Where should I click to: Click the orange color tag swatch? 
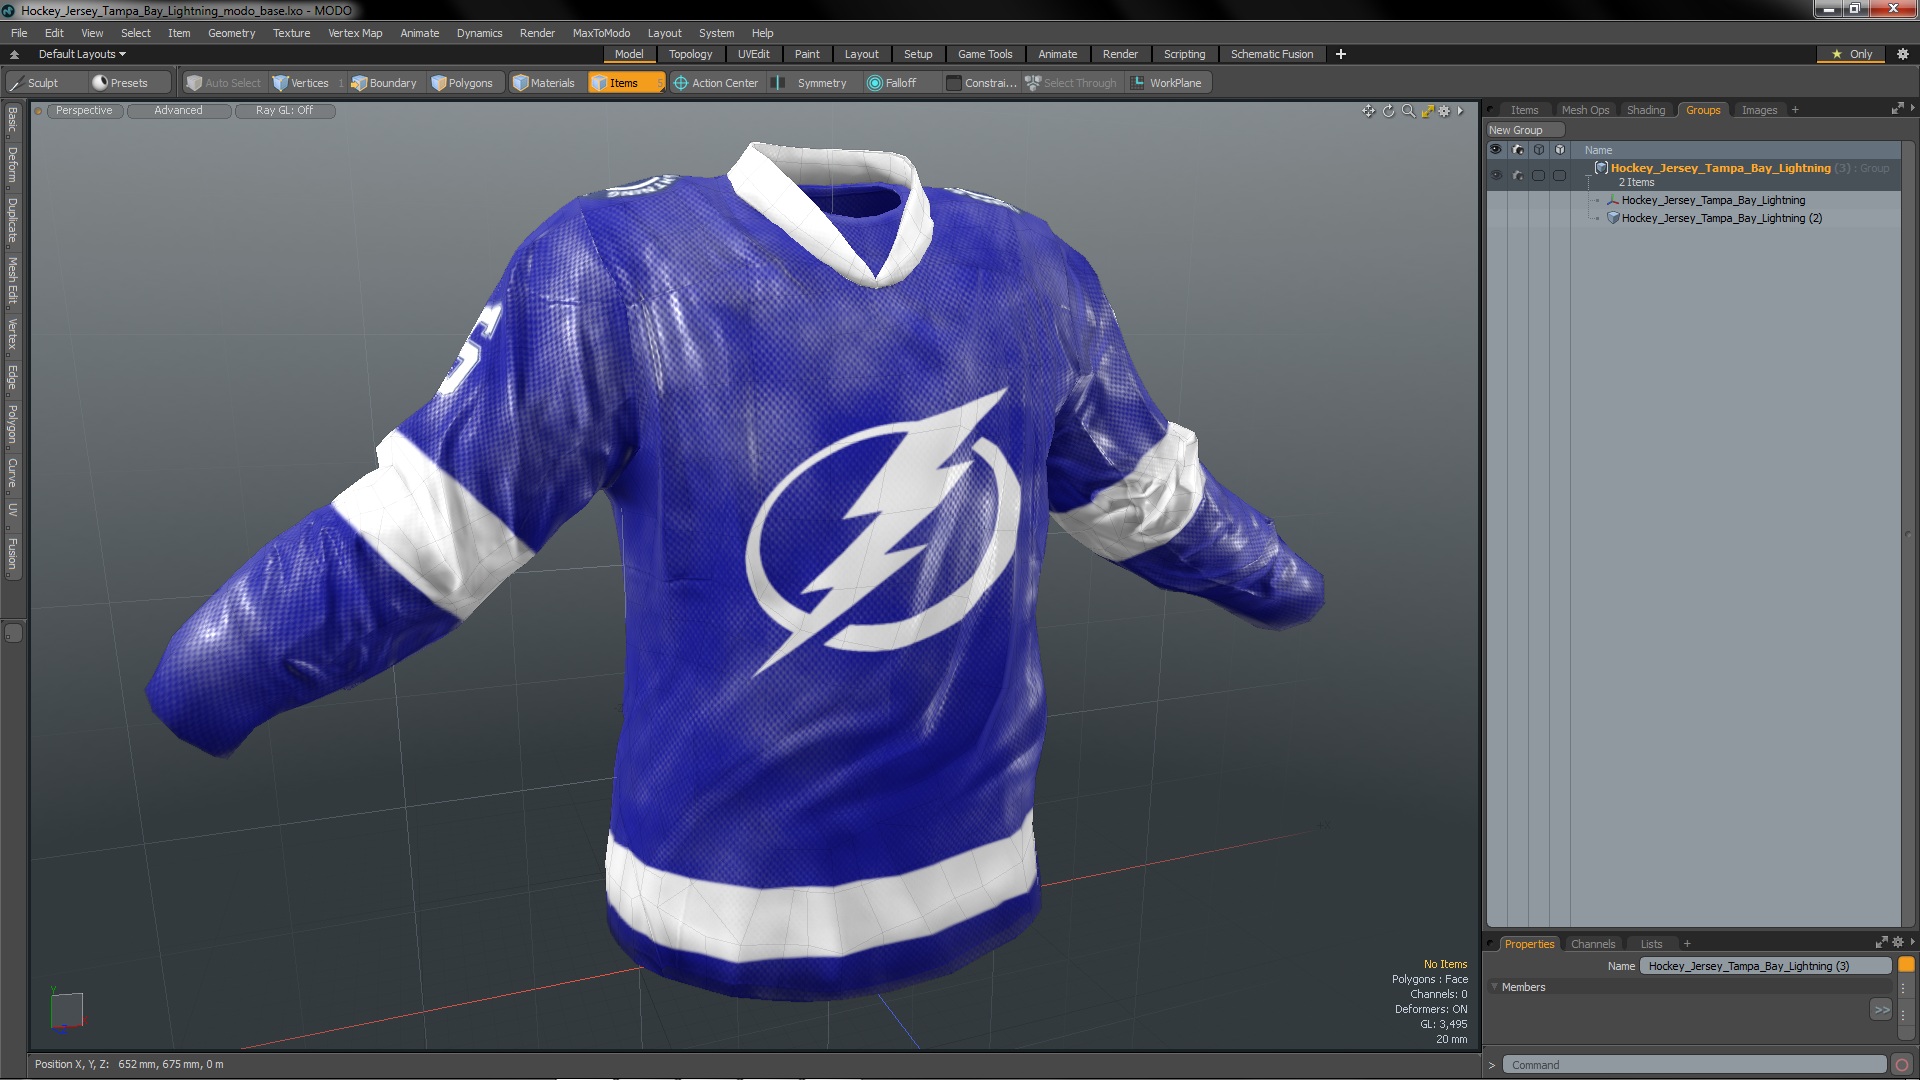click(1906, 965)
